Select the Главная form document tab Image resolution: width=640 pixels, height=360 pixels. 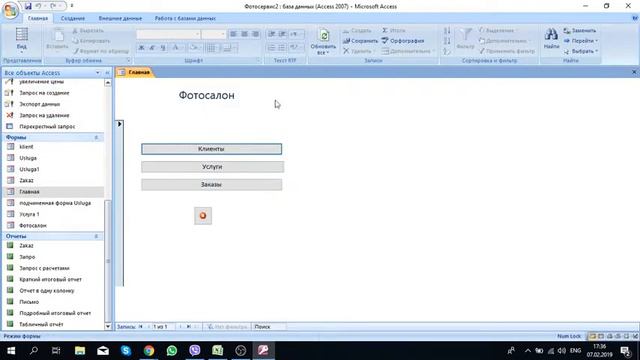click(x=135, y=72)
